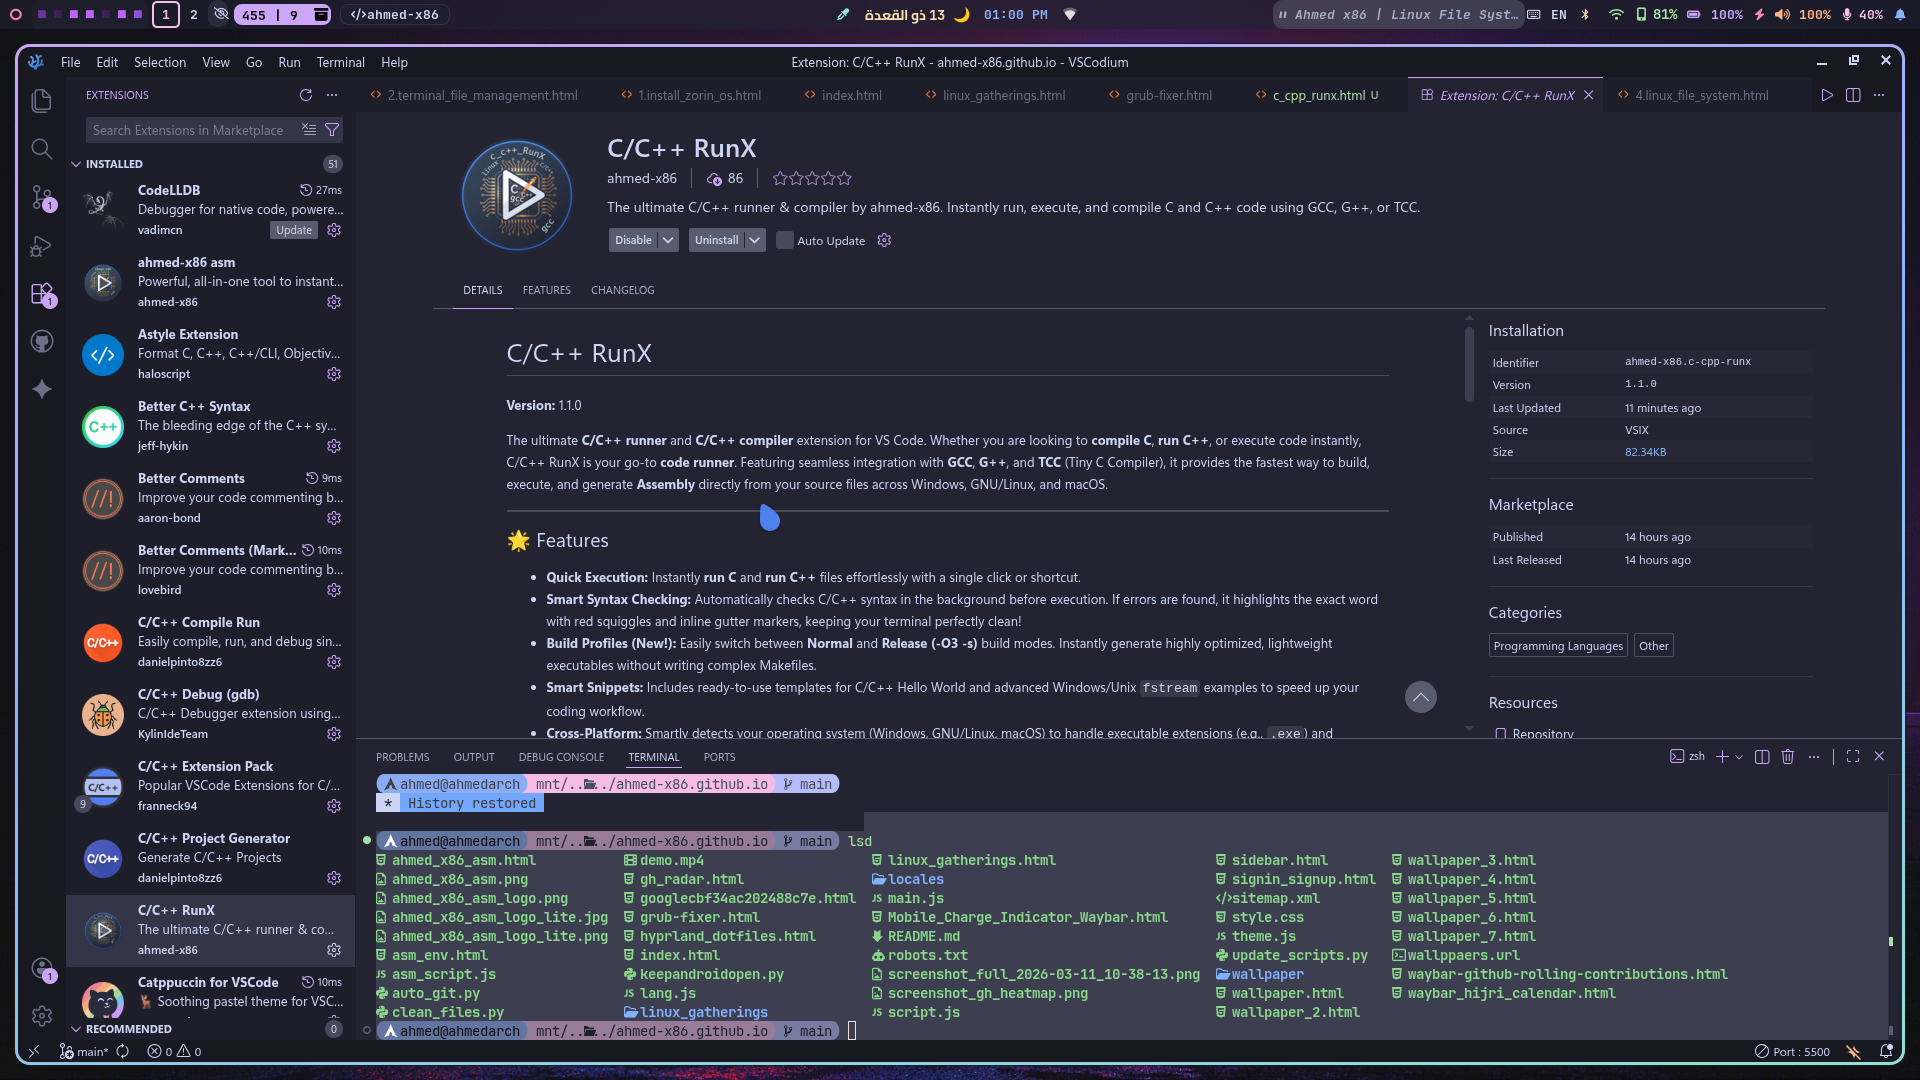
Task: Open the manage gear for C/C++ Compile Run
Action: click(x=334, y=662)
